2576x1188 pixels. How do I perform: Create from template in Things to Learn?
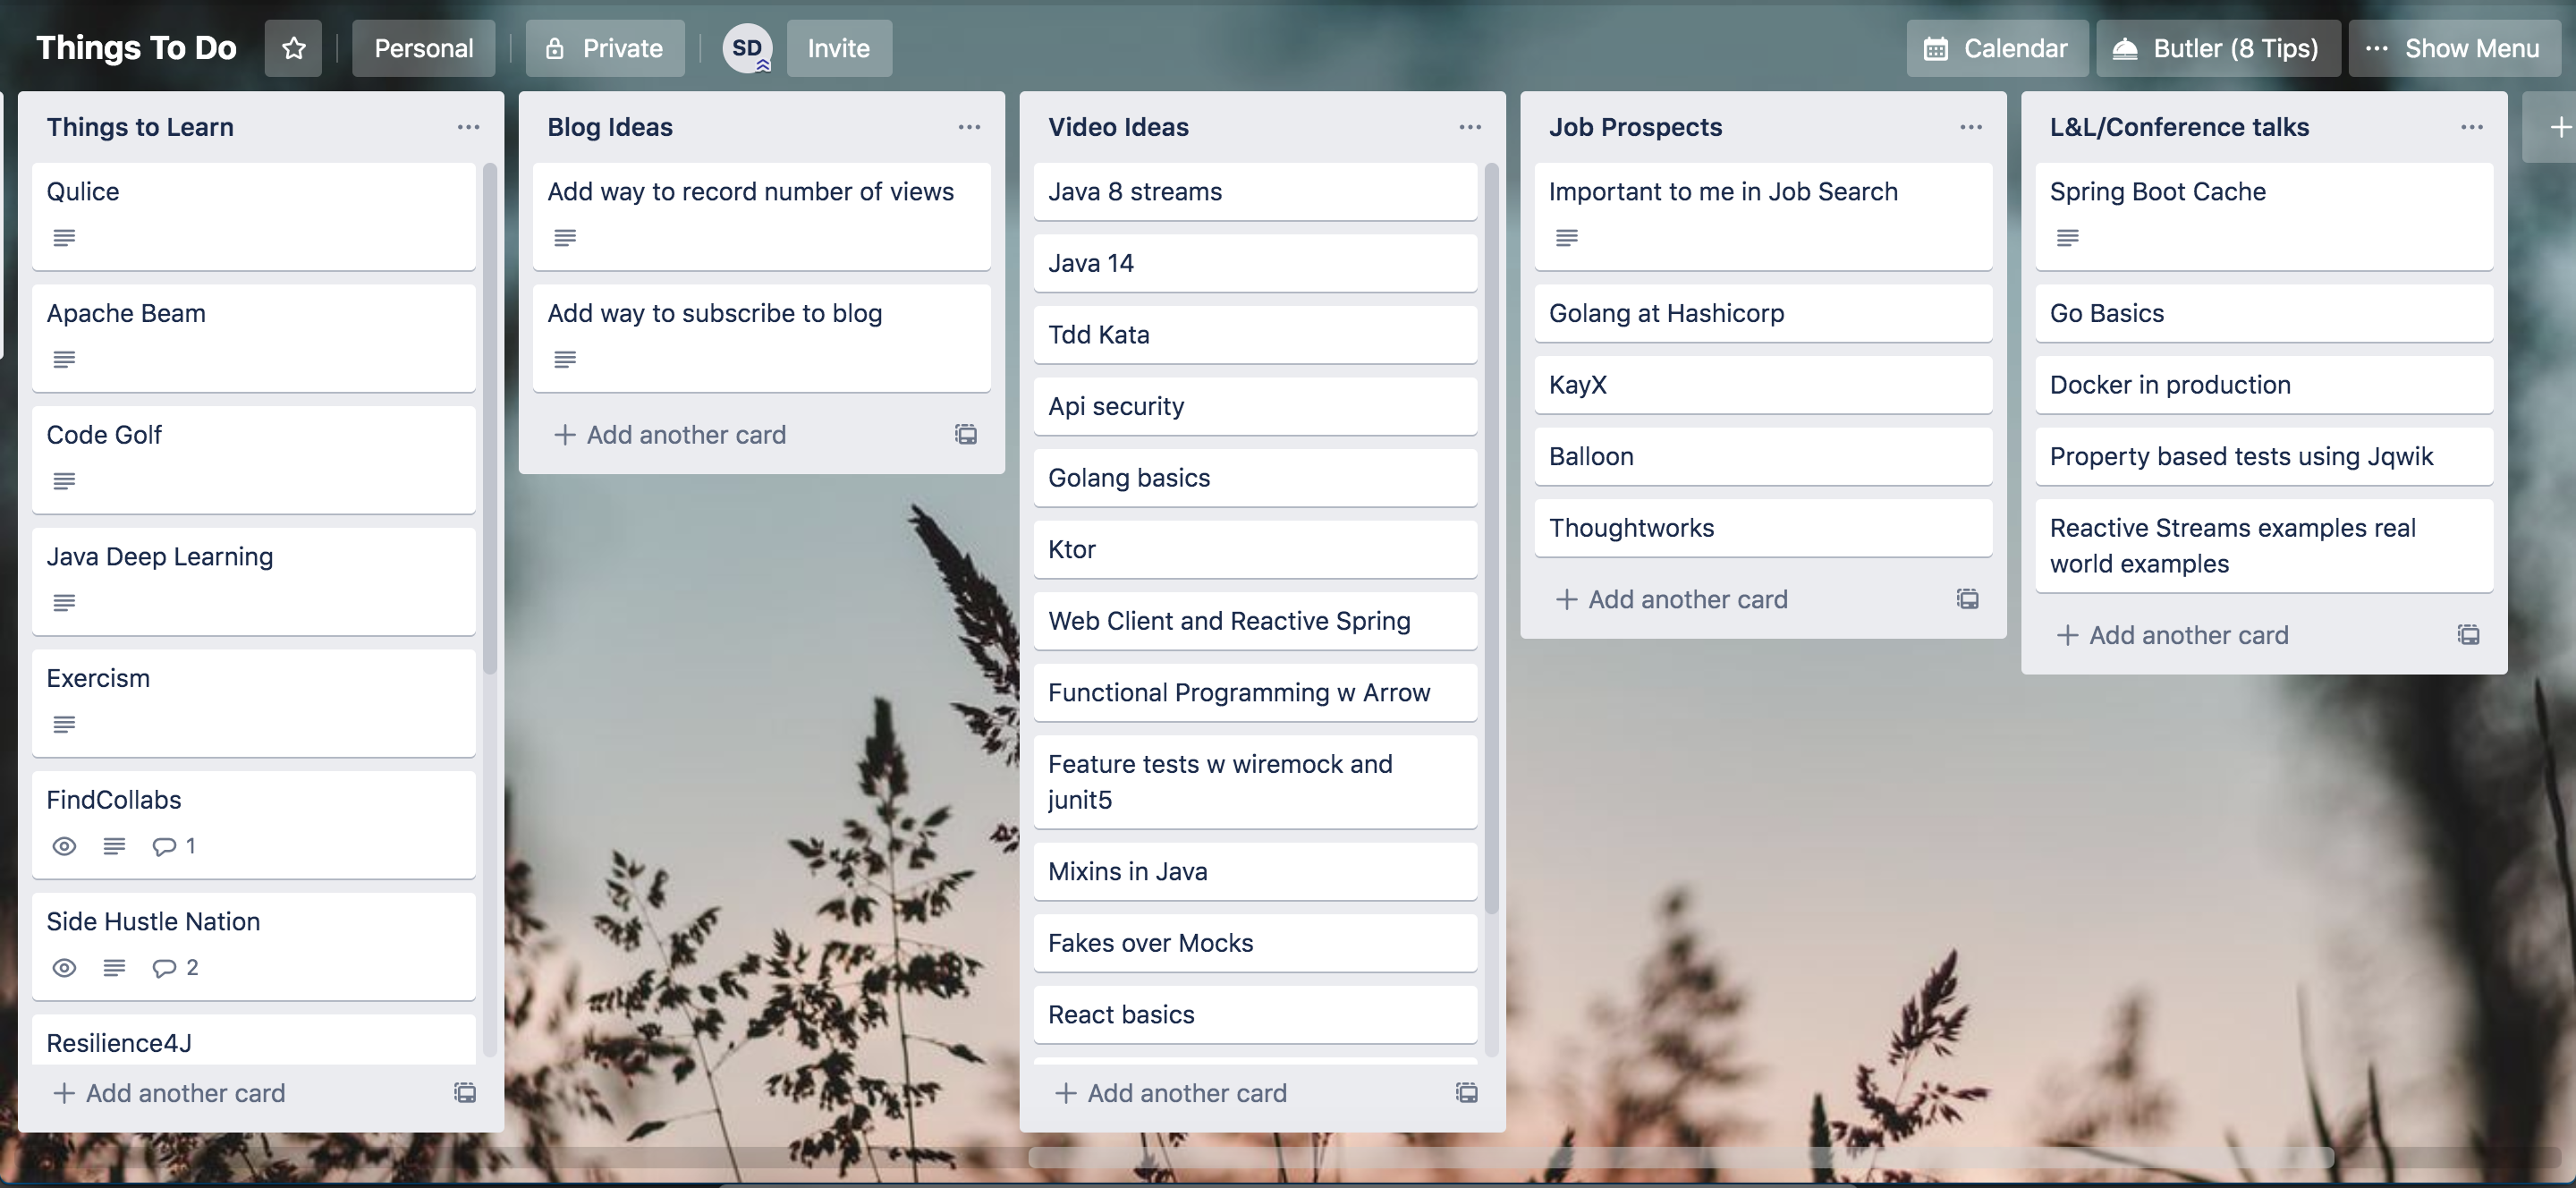(x=465, y=1092)
